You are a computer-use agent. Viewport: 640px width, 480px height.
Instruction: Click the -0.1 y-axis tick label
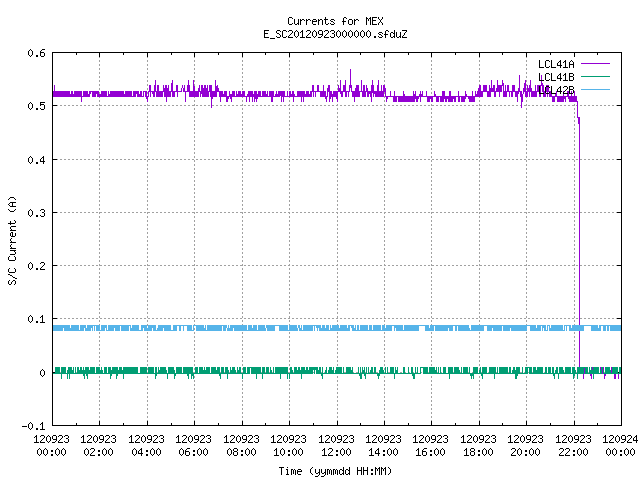click(x=33, y=426)
